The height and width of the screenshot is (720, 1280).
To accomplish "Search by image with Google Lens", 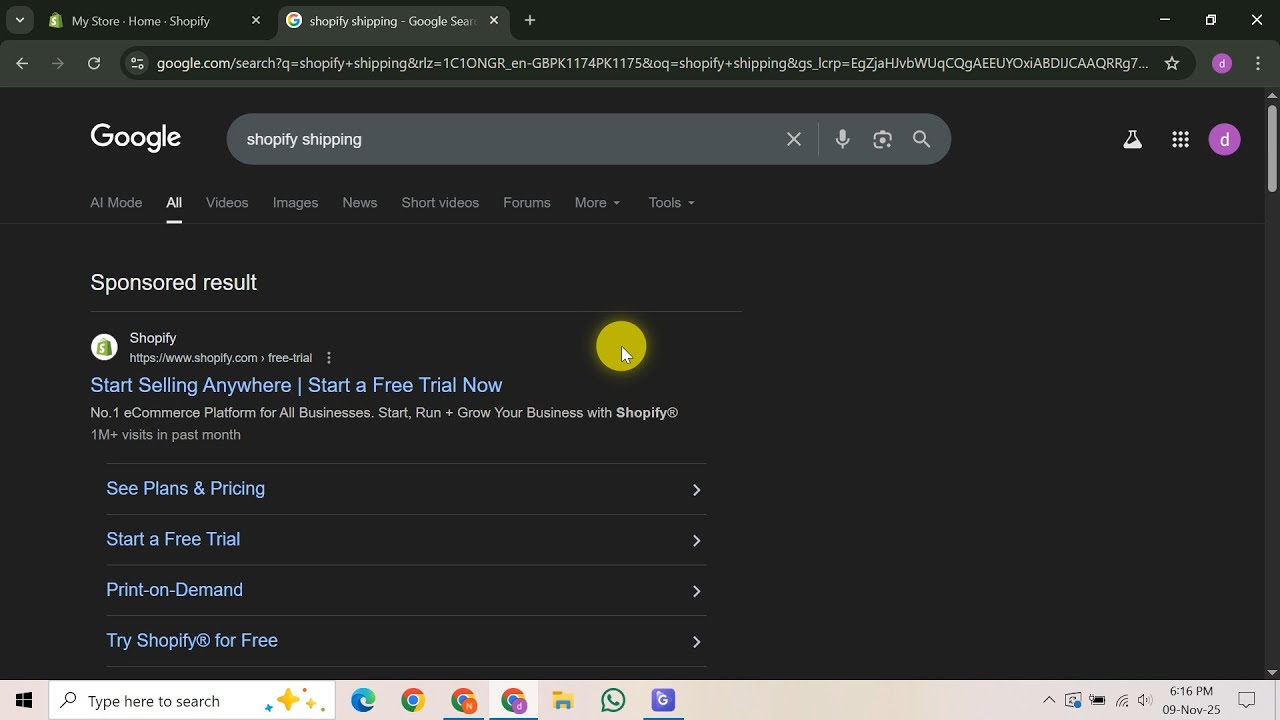I will click(882, 139).
